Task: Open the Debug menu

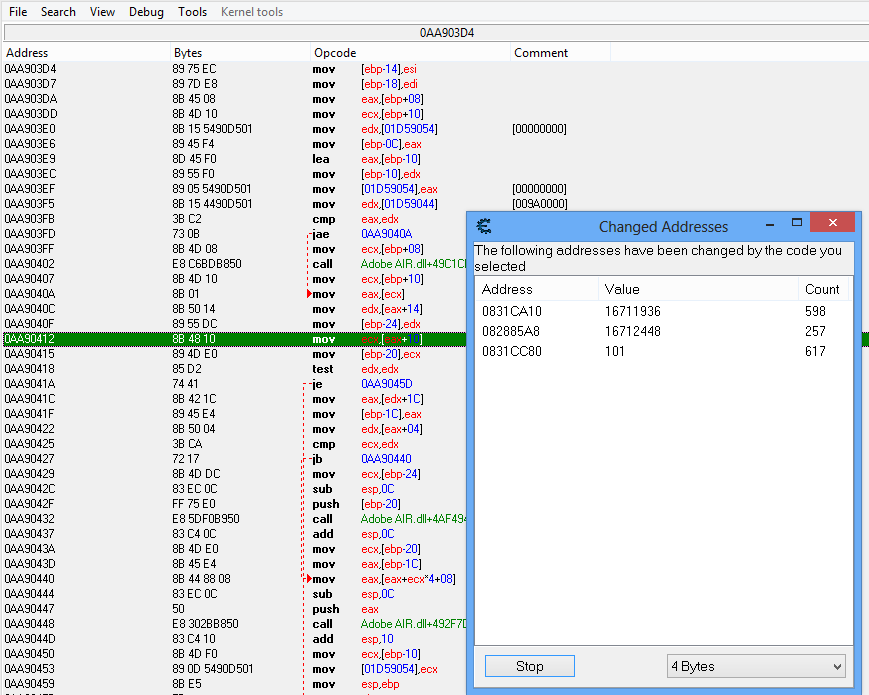Action: click(146, 12)
